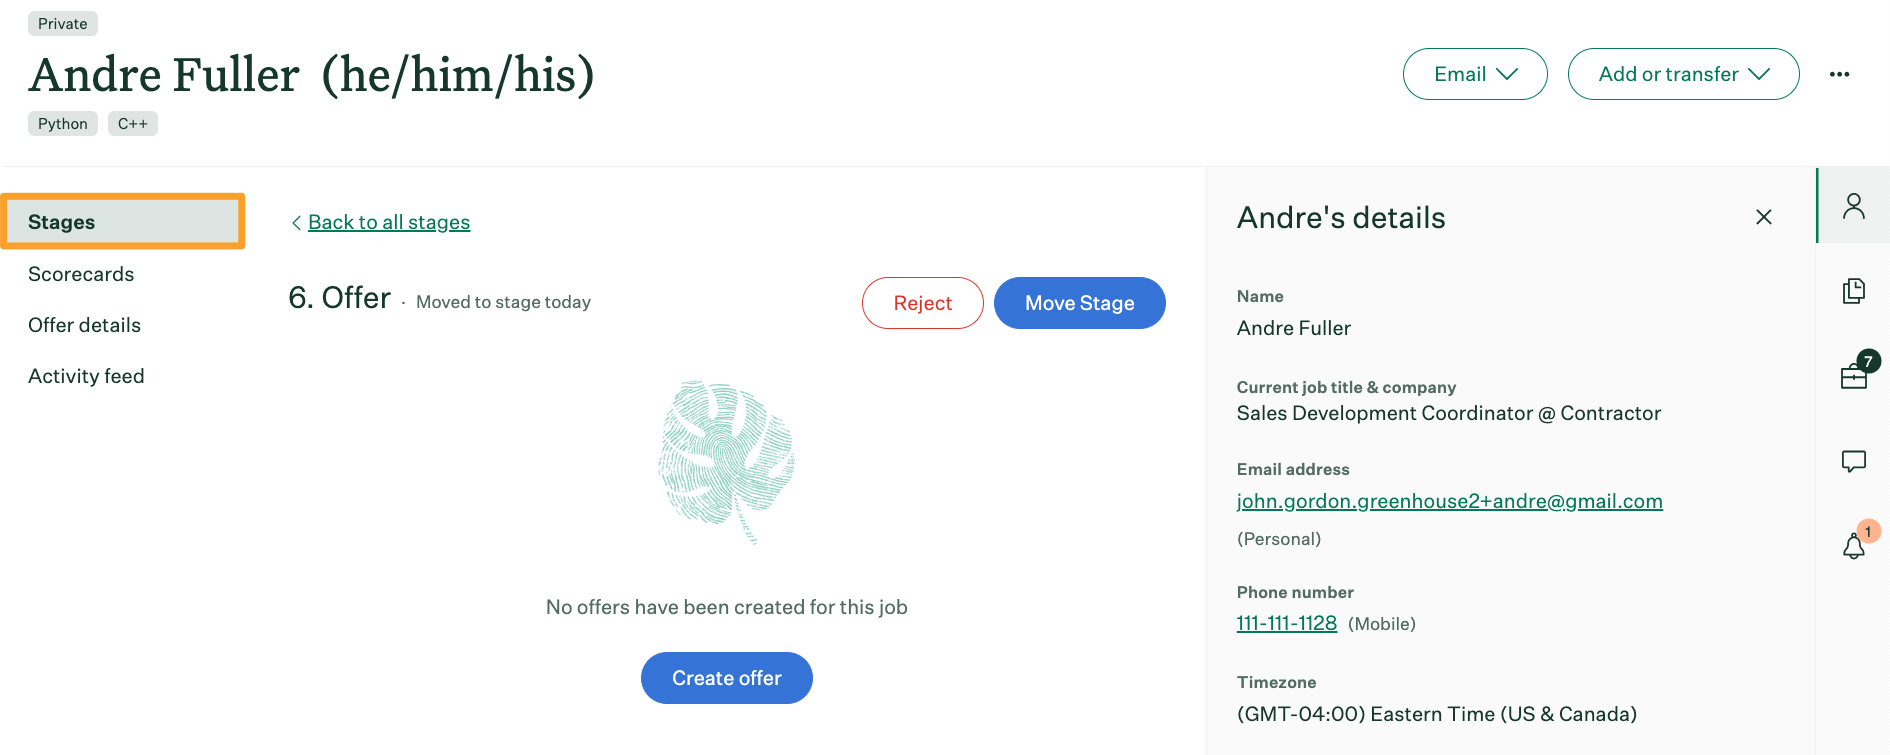Viewport: 1890px width, 755px height.
Task: Select the Stages tab
Action: coord(123,221)
